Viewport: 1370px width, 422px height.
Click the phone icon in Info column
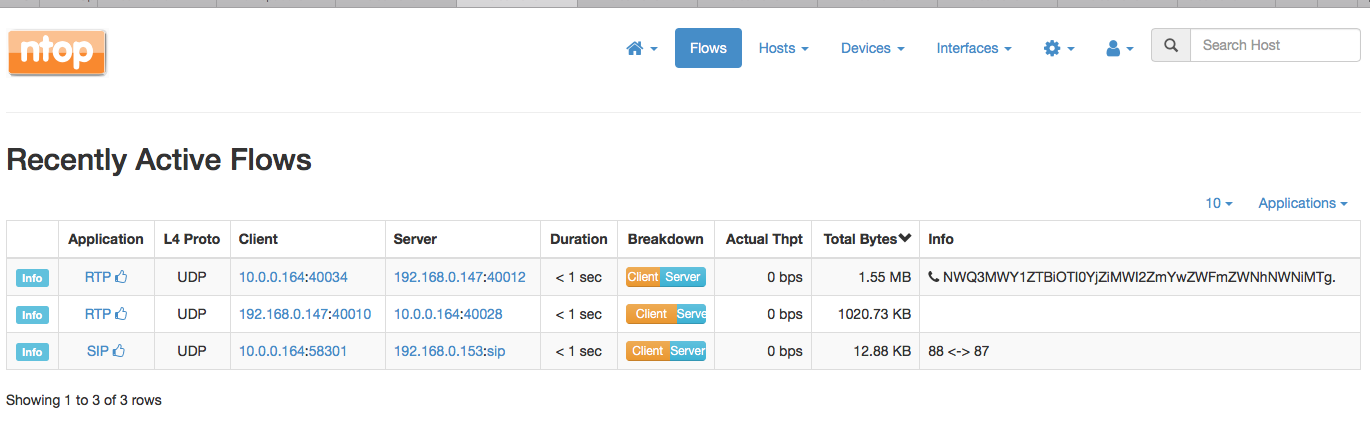[x=934, y=277]
